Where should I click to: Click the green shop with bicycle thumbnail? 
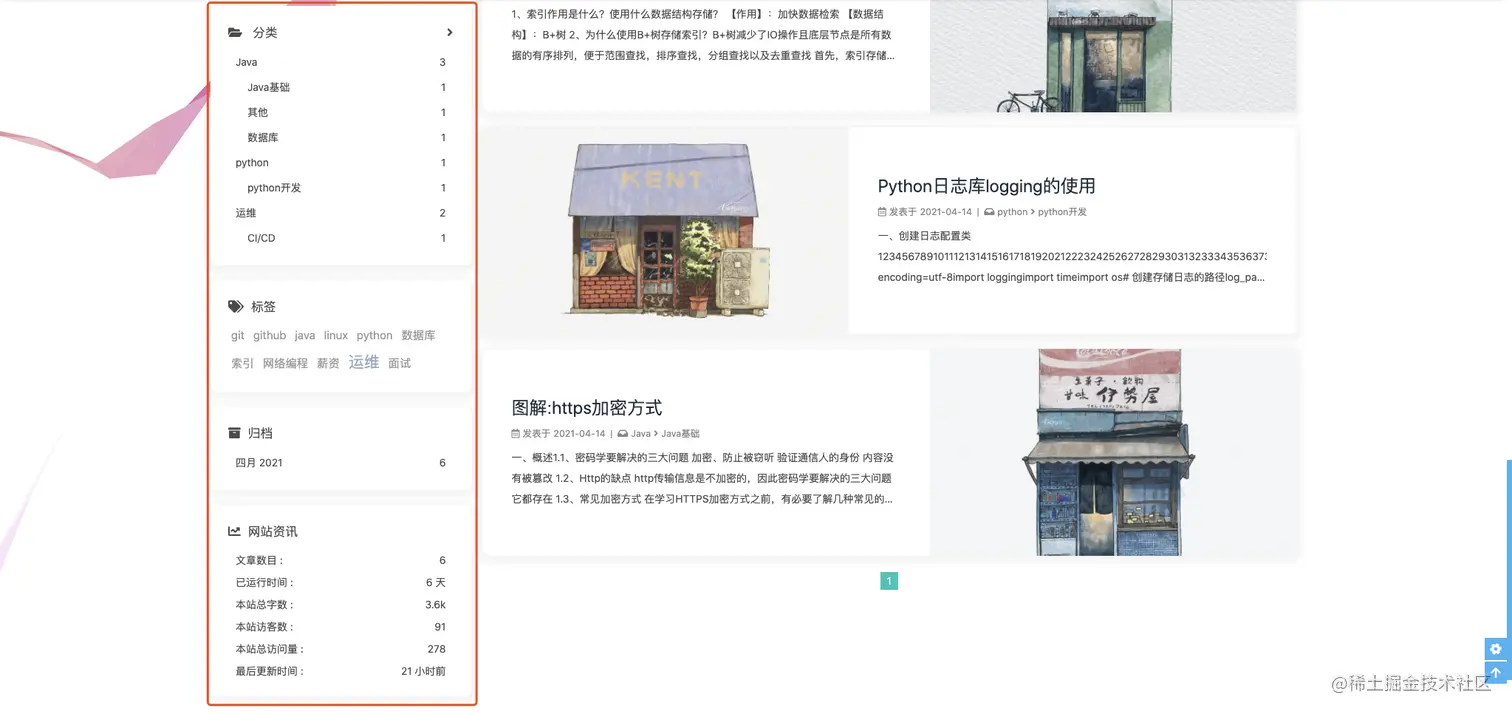tap(1113, 56)
